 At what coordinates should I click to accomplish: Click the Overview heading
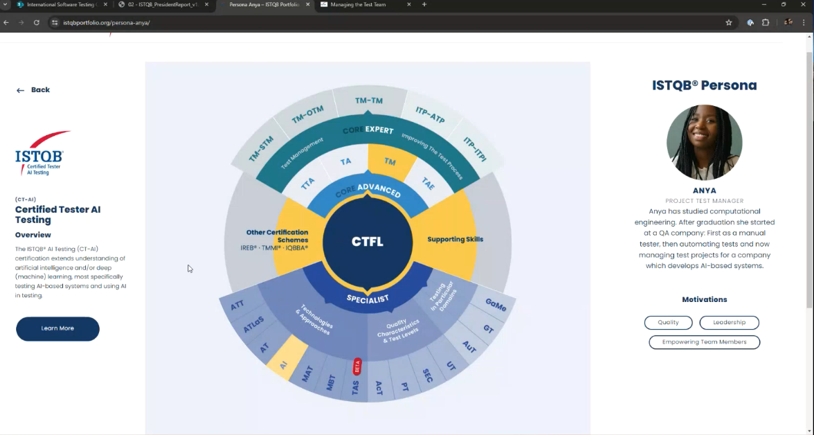(33, 235)
